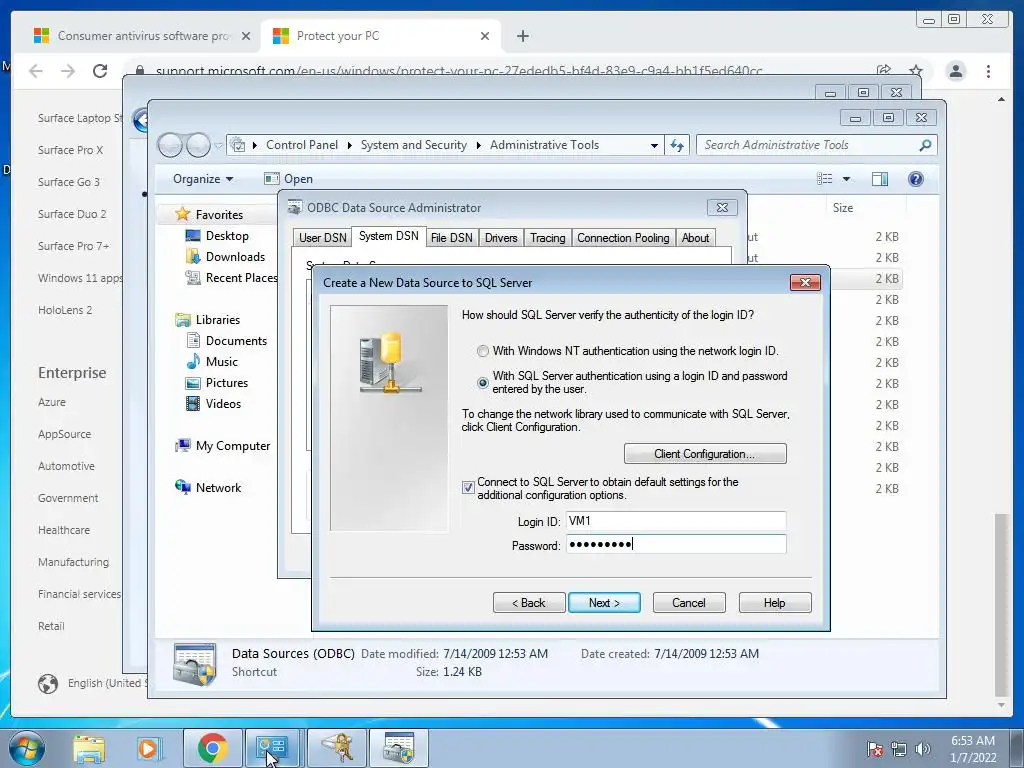Open the Windows Start menu

tap(26, 748)
